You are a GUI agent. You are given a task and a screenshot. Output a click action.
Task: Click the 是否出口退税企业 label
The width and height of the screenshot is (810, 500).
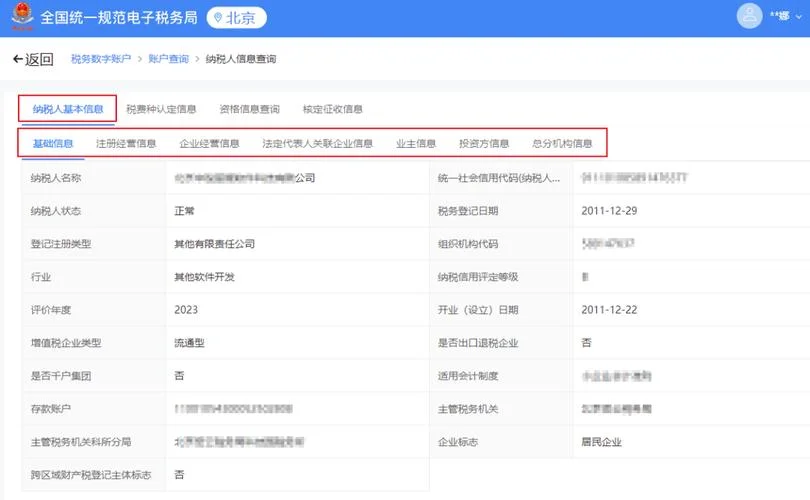478,343
